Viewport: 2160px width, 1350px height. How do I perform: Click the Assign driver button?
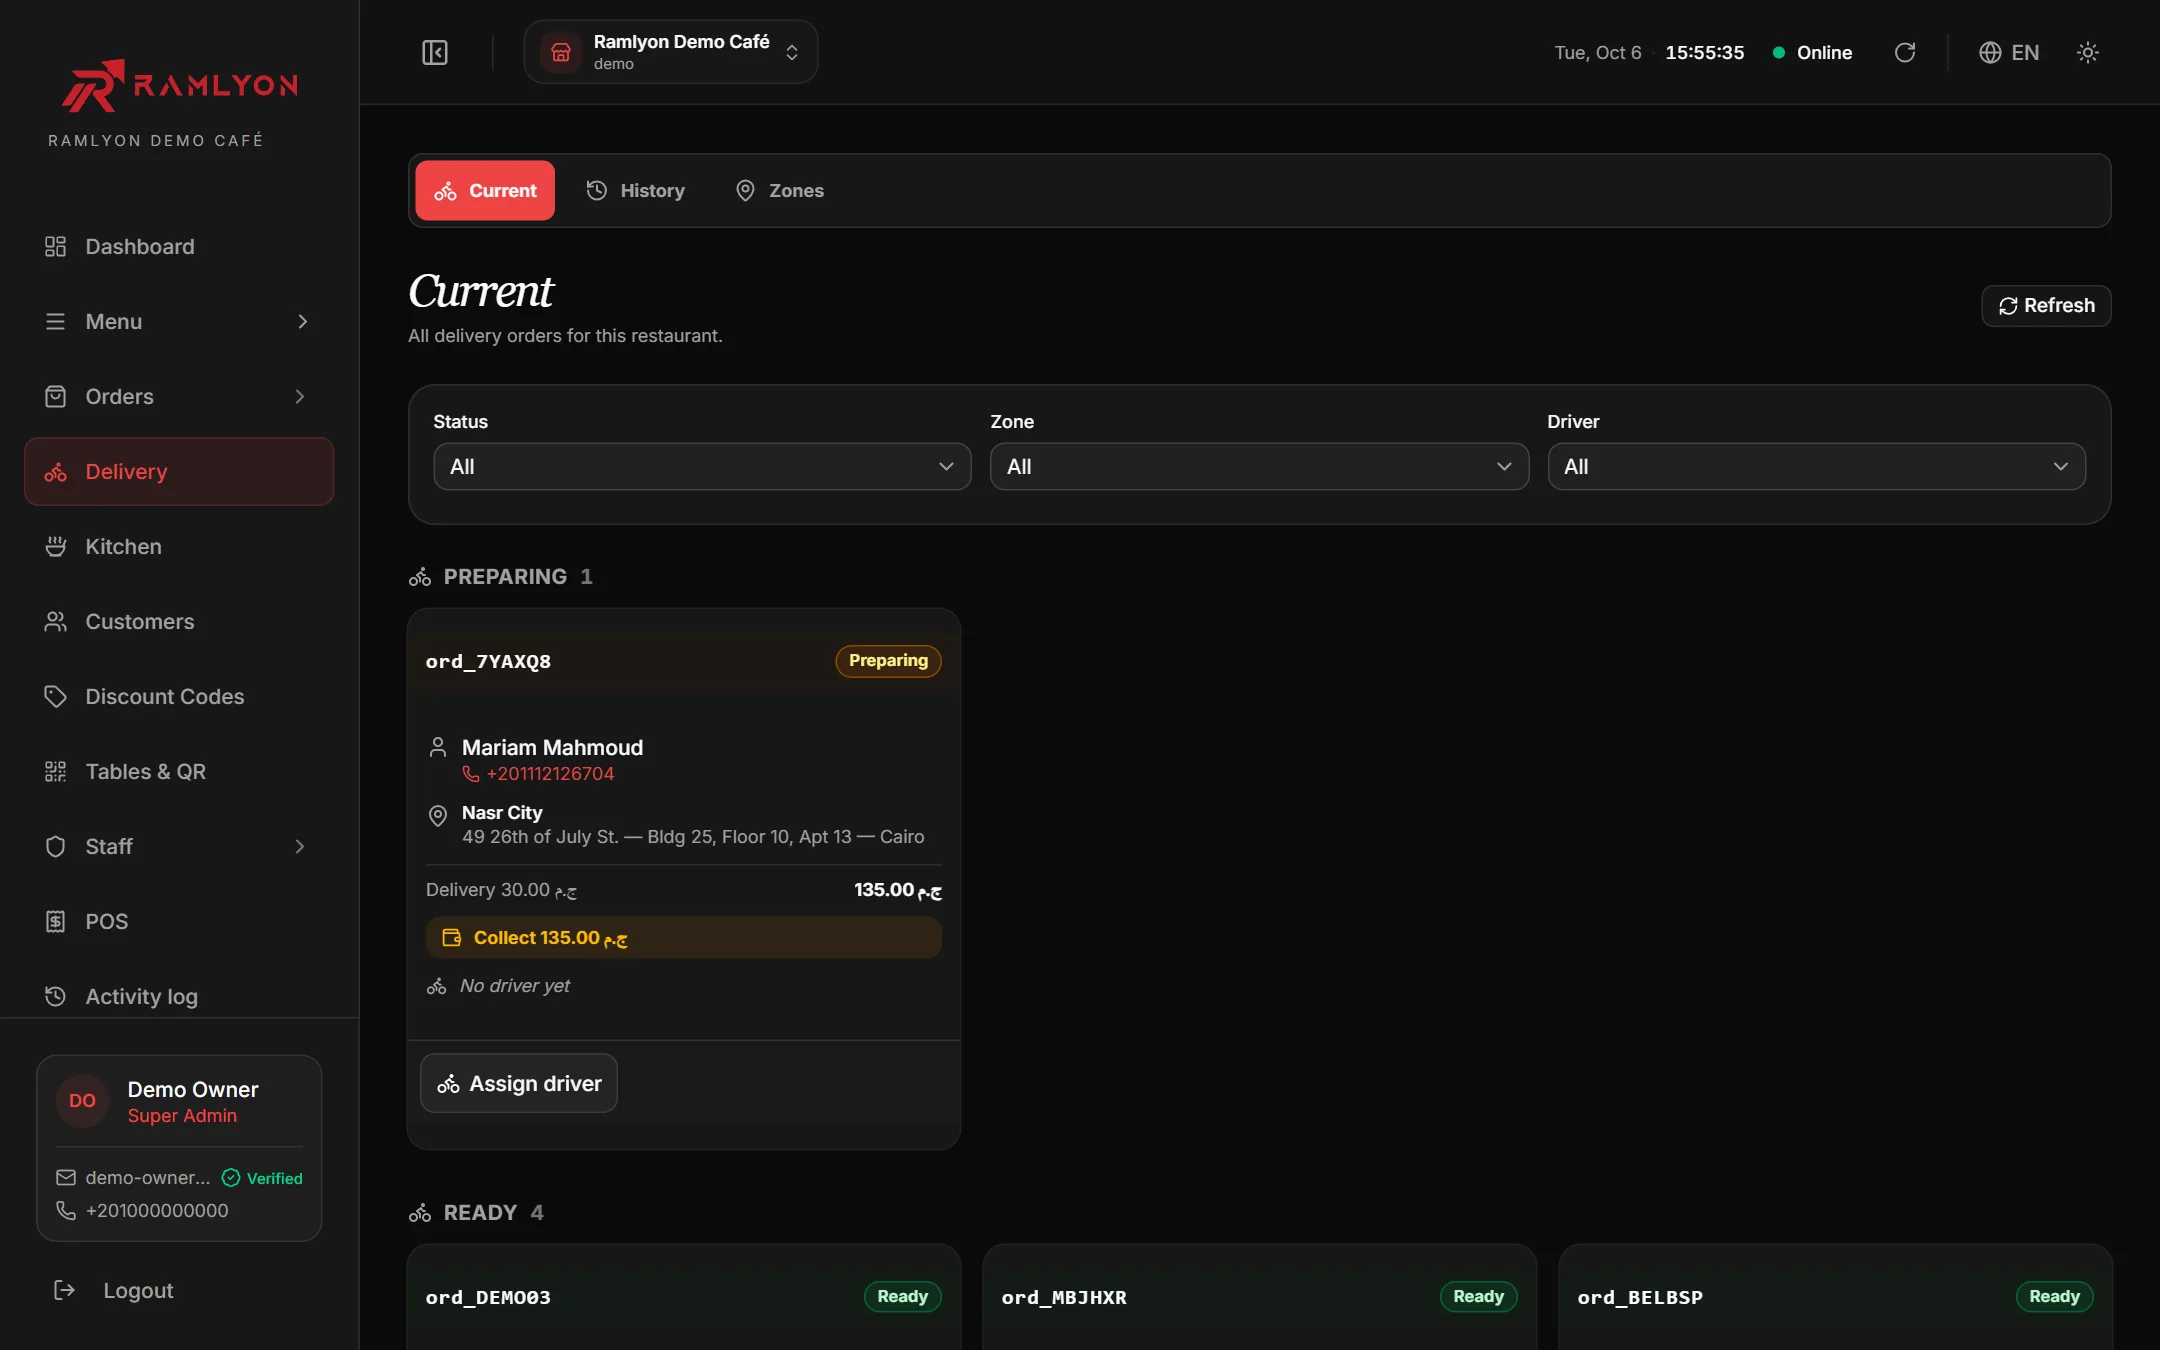click(519, 1083)
